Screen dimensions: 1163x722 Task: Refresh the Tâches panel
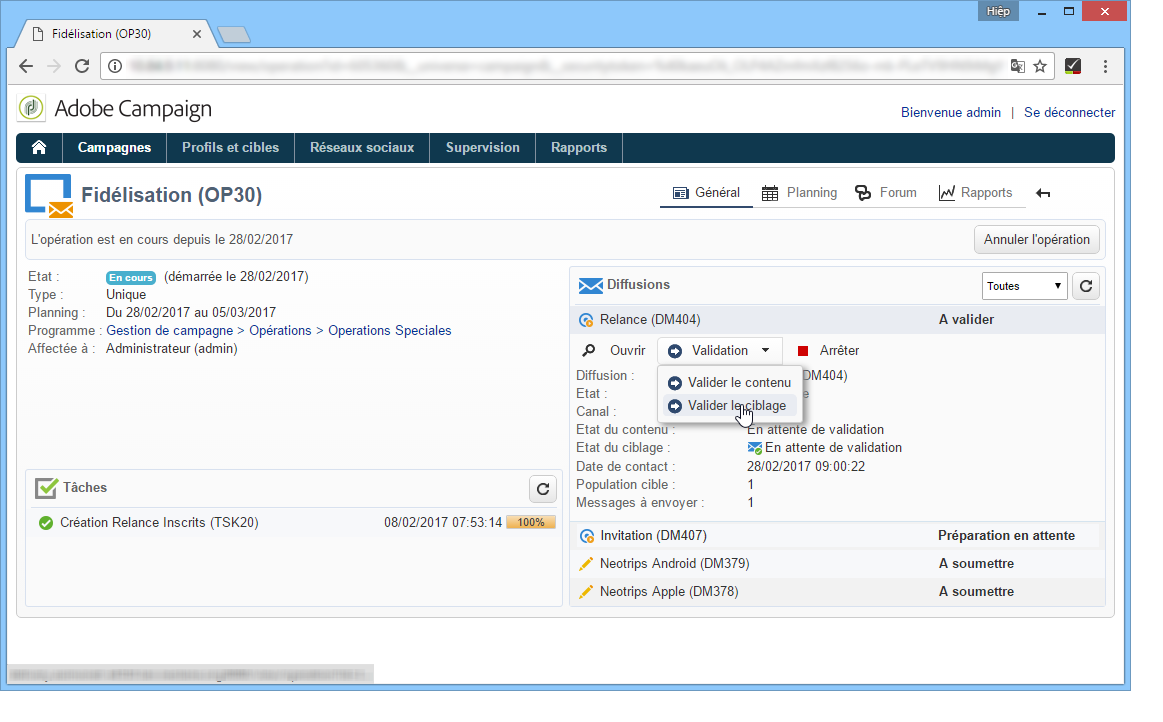(543, 488)
